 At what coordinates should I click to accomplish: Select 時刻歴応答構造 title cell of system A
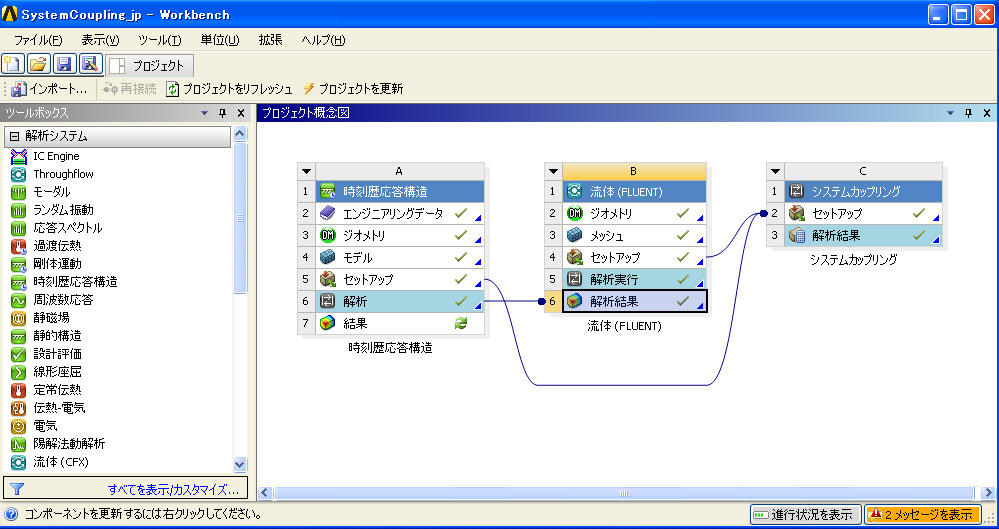coord(399,191)
